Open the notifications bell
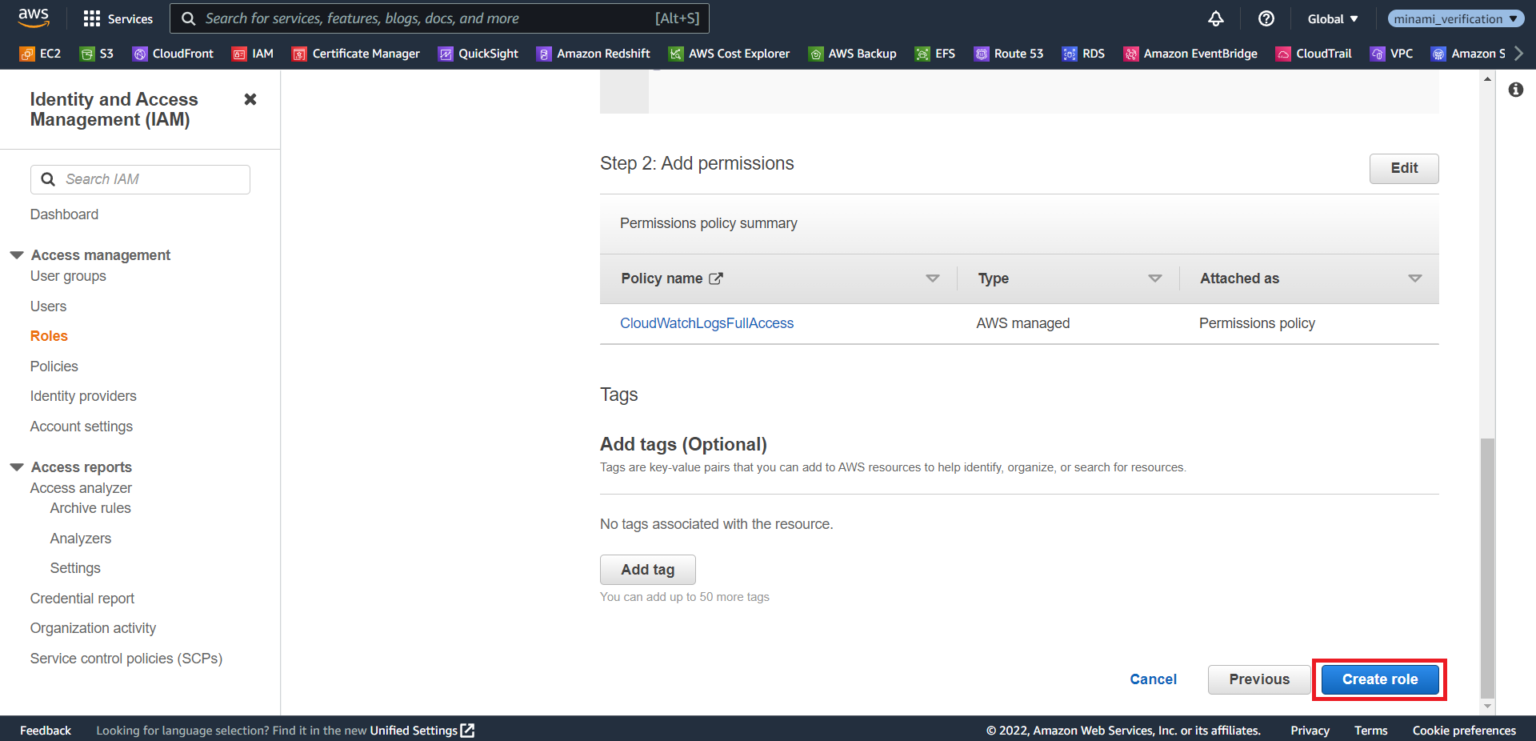1536x741 pixels. (x=1215, y=18)
